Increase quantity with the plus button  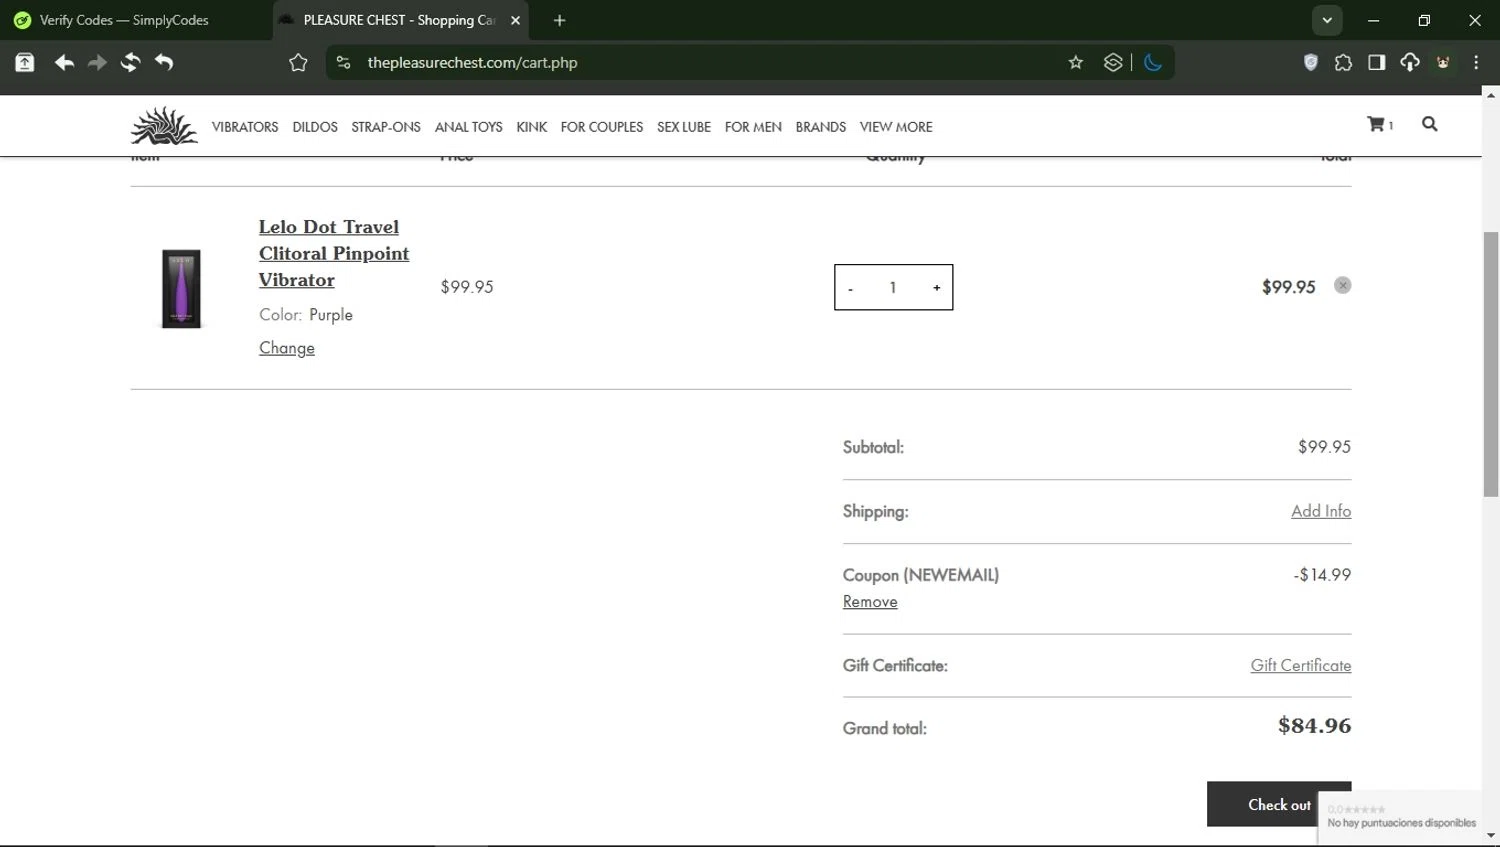click(x=936, y=288)
